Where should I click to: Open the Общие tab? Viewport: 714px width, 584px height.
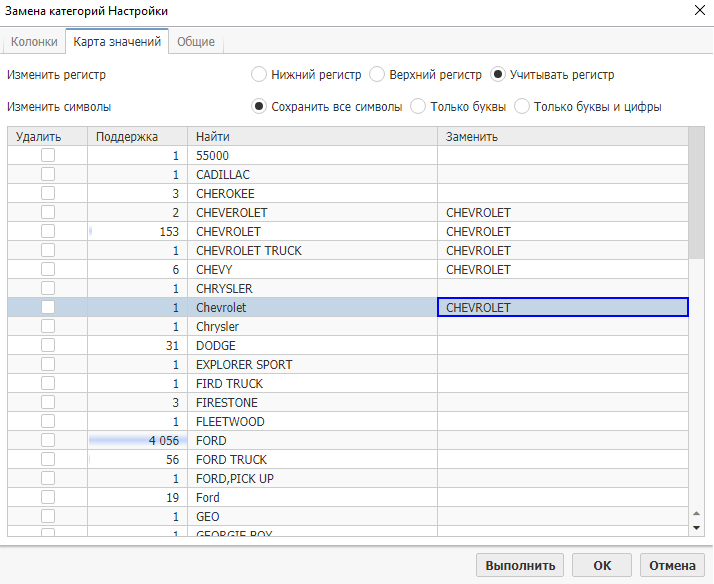point(196,42)
